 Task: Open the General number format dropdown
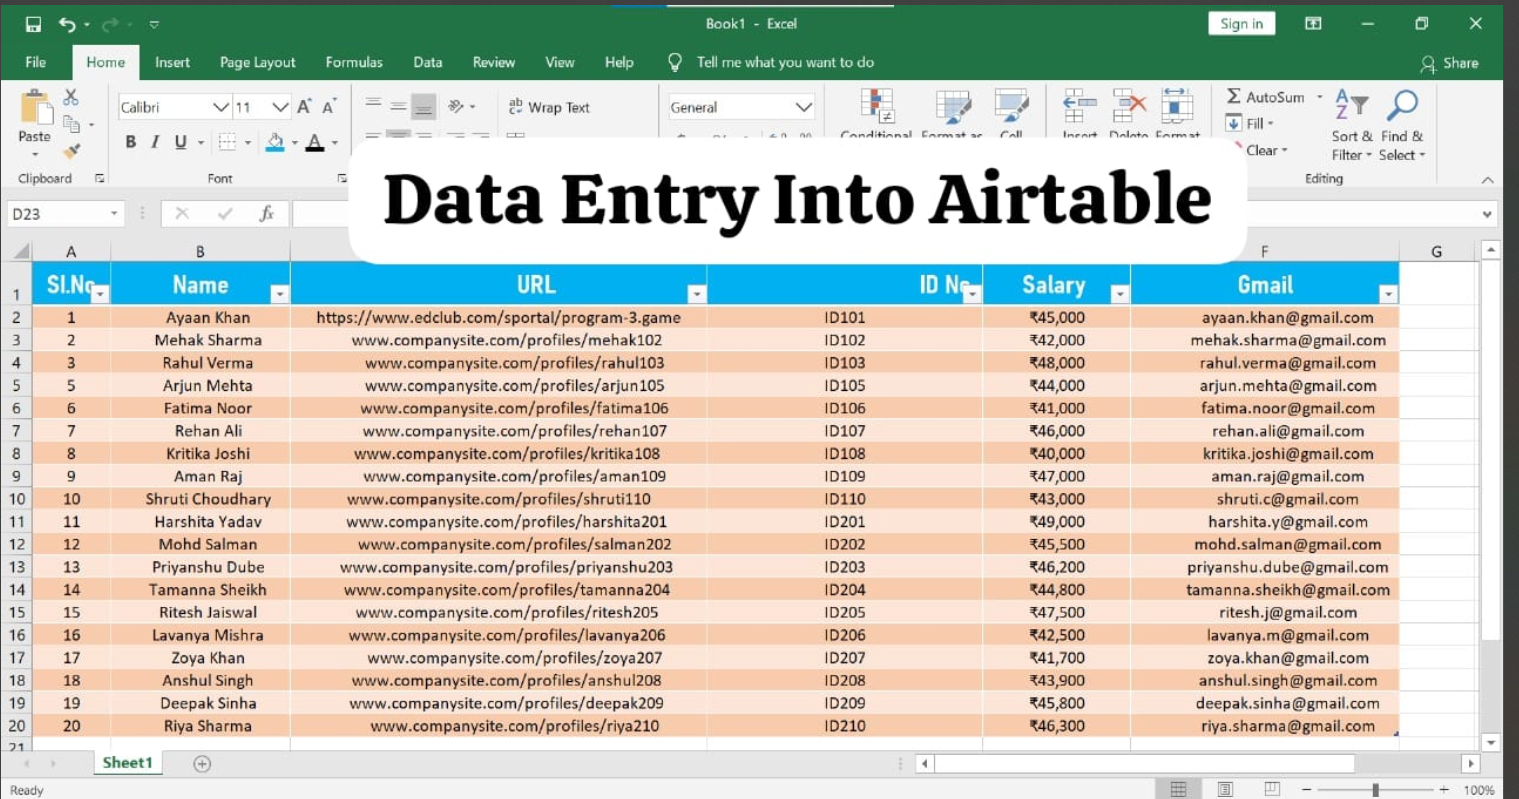[x=804, y=107]
